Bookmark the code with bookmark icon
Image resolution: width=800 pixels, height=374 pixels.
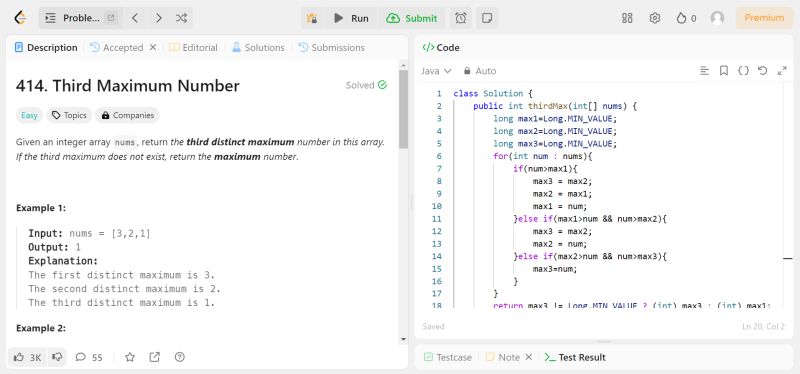coord(723,71)
